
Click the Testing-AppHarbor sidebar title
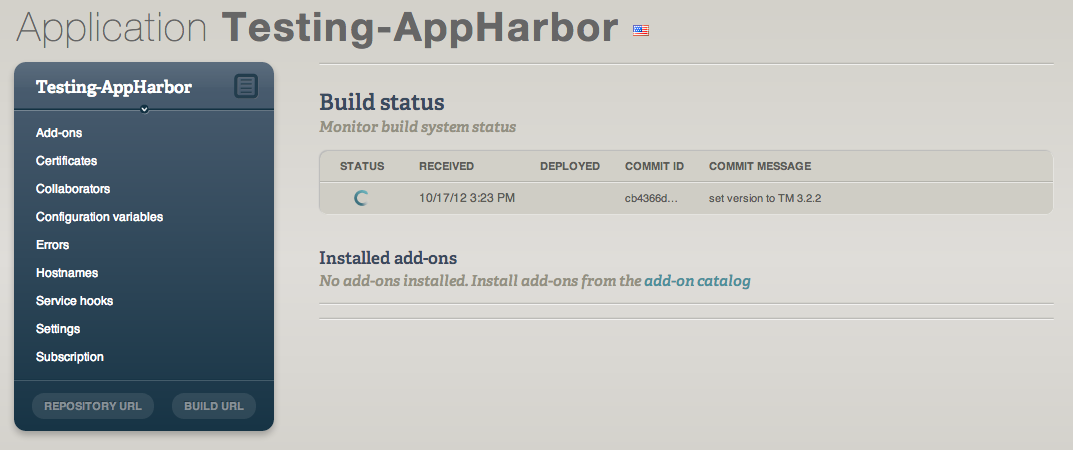pos(114,87)
